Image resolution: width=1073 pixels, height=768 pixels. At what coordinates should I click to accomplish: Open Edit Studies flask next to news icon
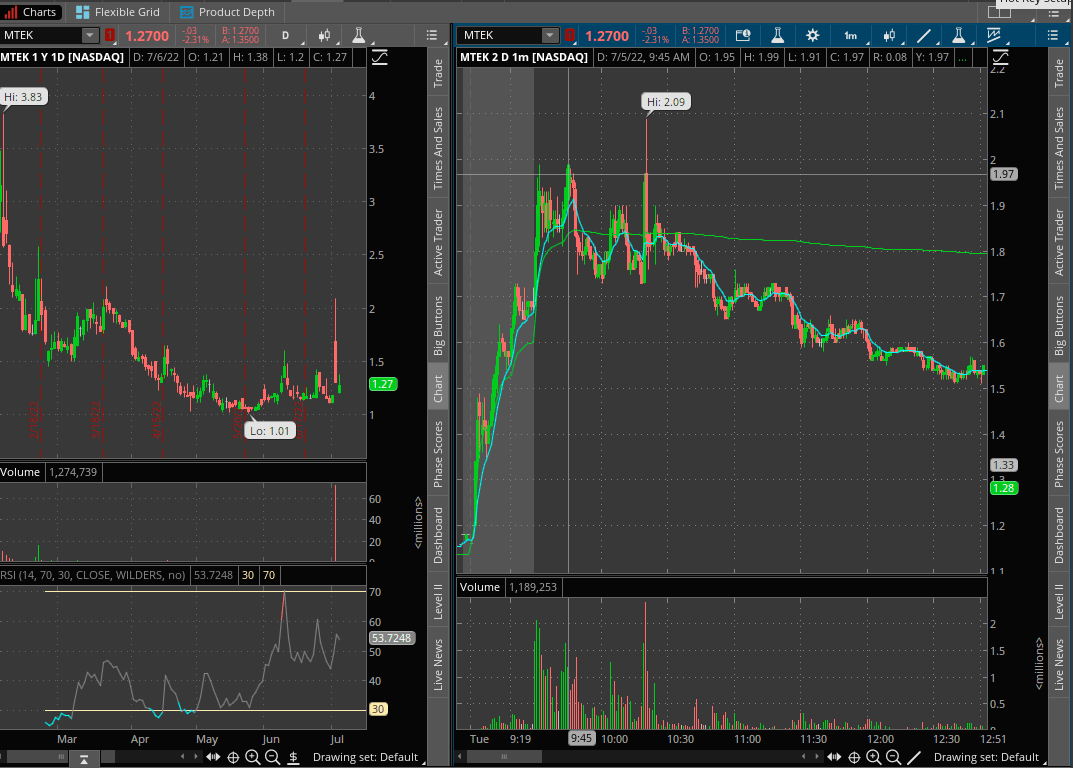click(x=777, y=36)
